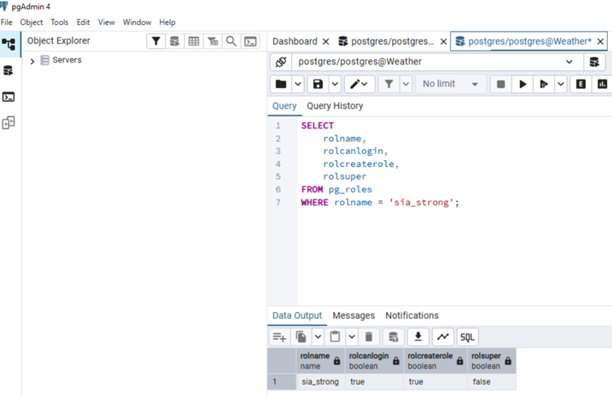The width and height of the screenshot is (612, 397).
Task: Open the Paste options dropdown arrow
Action: [352, 337]
